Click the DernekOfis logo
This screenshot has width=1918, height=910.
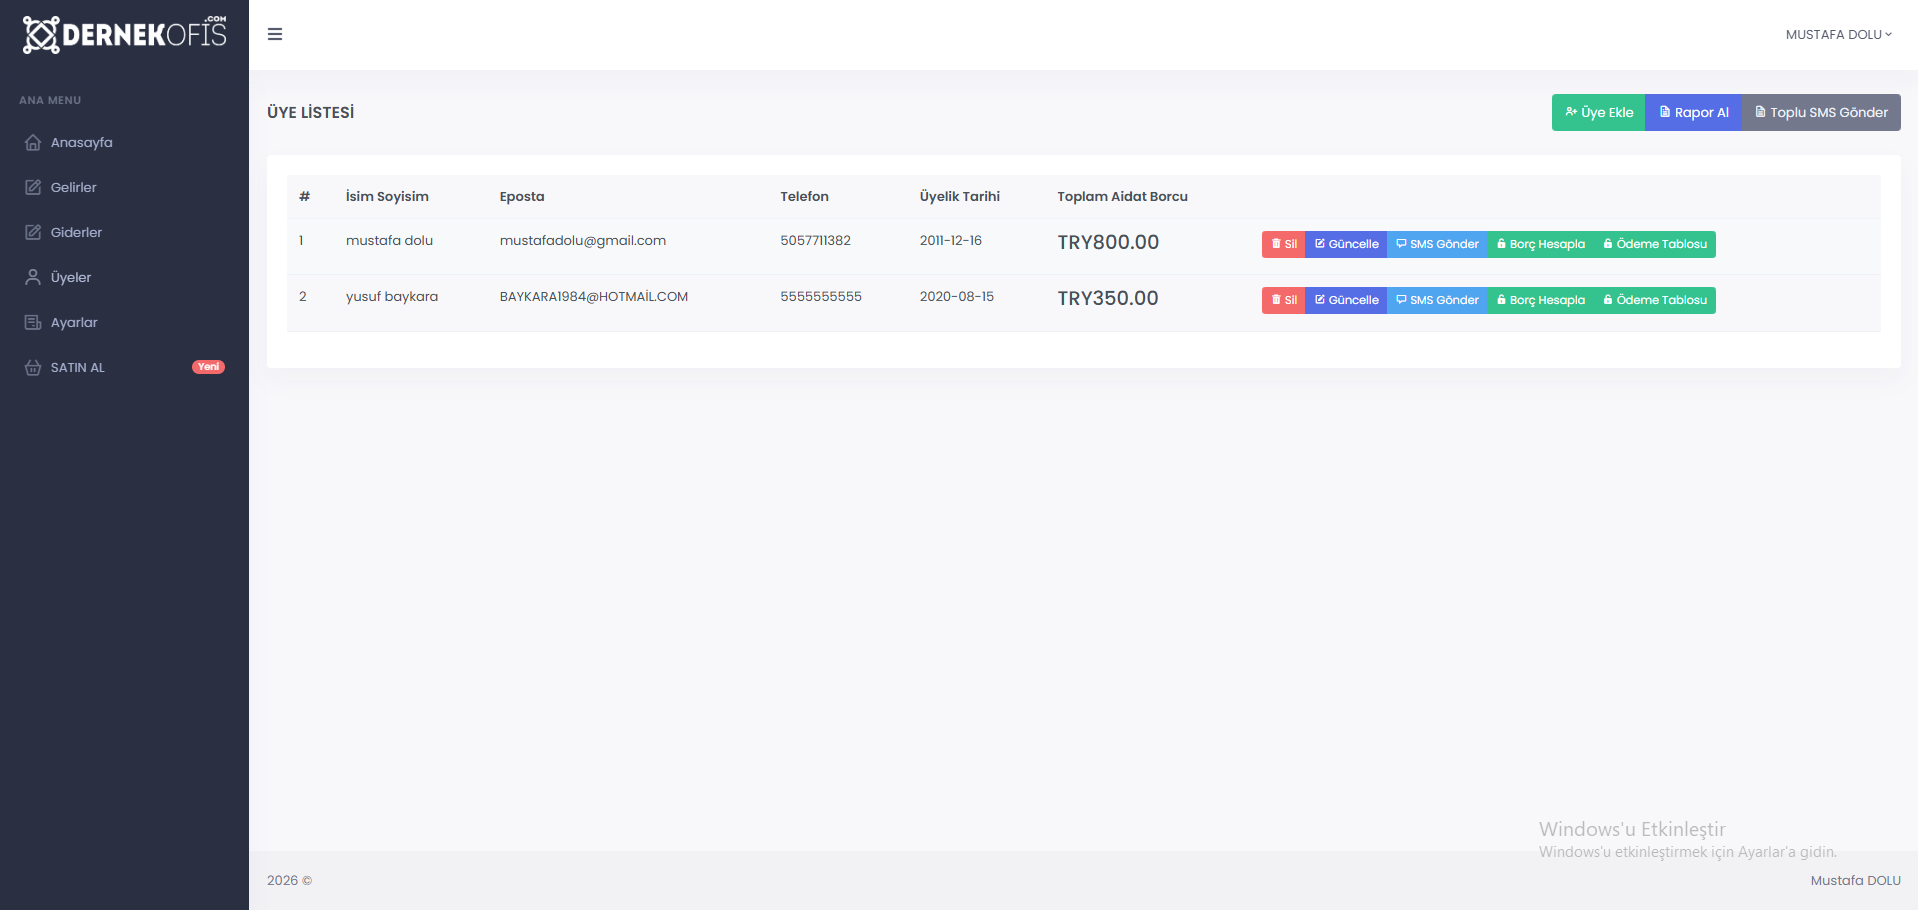point(125,34)
